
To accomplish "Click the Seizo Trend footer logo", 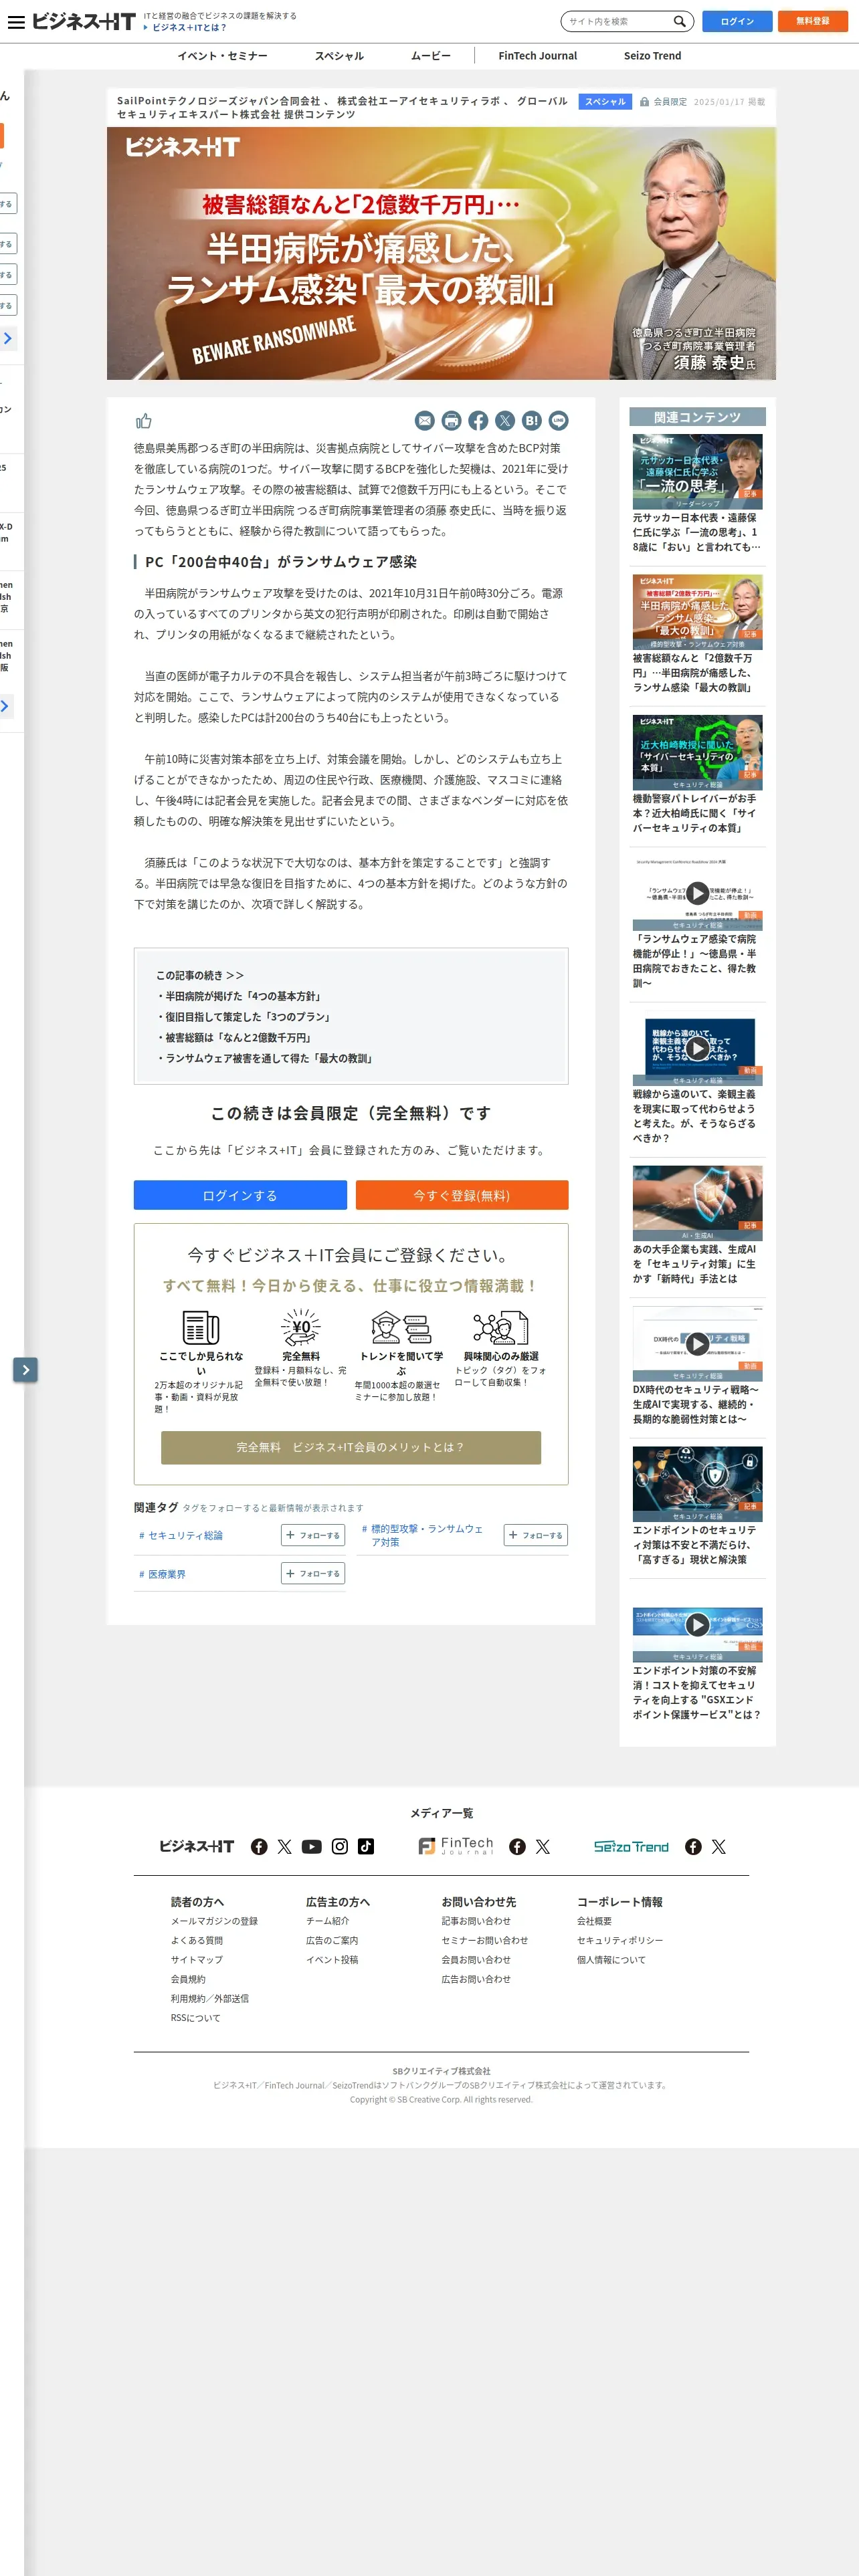I will (x=631, y=1846).
